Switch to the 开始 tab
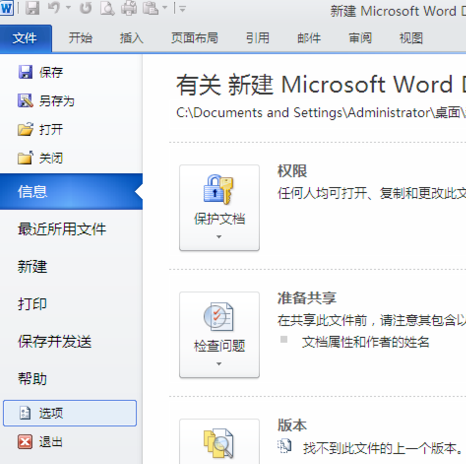This screenshot has height=464, width=466. click(x=80, y=38)
